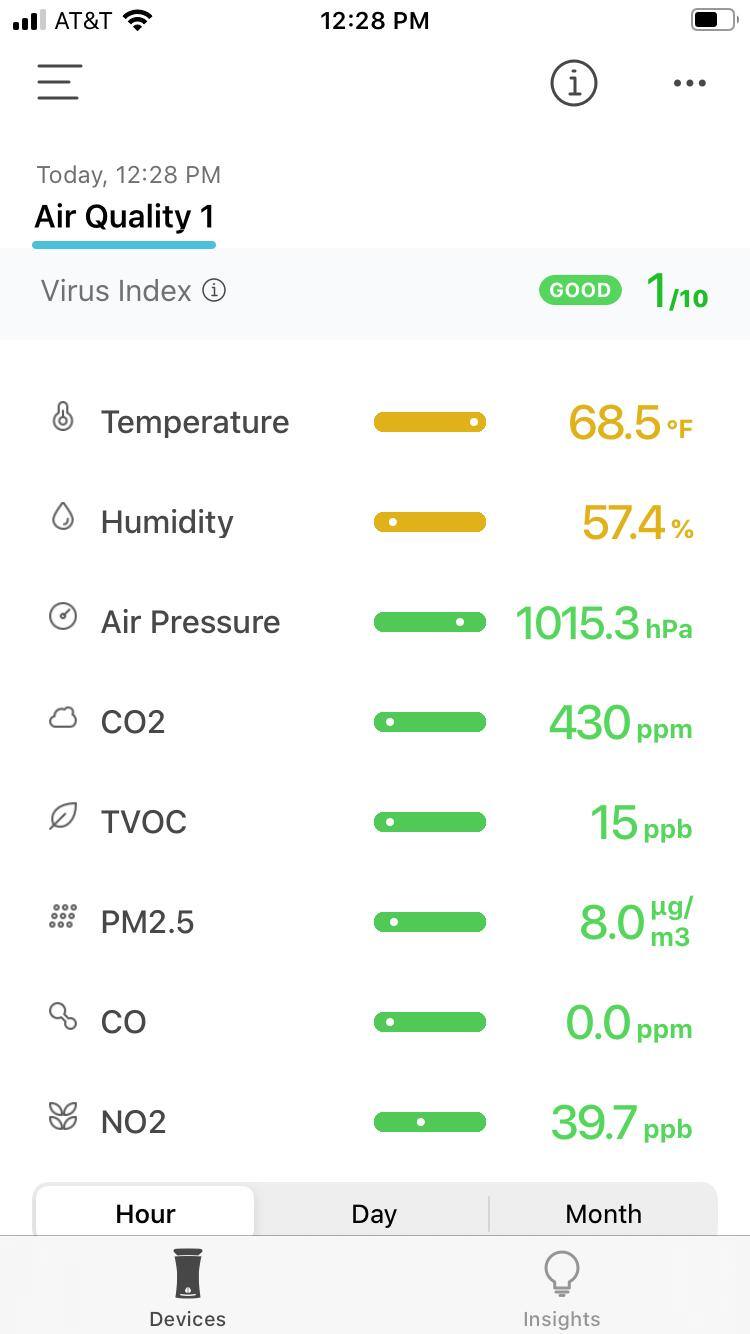Open the Devices tab
The width and height of the screenshot is (750, 1334).
pos(187,1287)
